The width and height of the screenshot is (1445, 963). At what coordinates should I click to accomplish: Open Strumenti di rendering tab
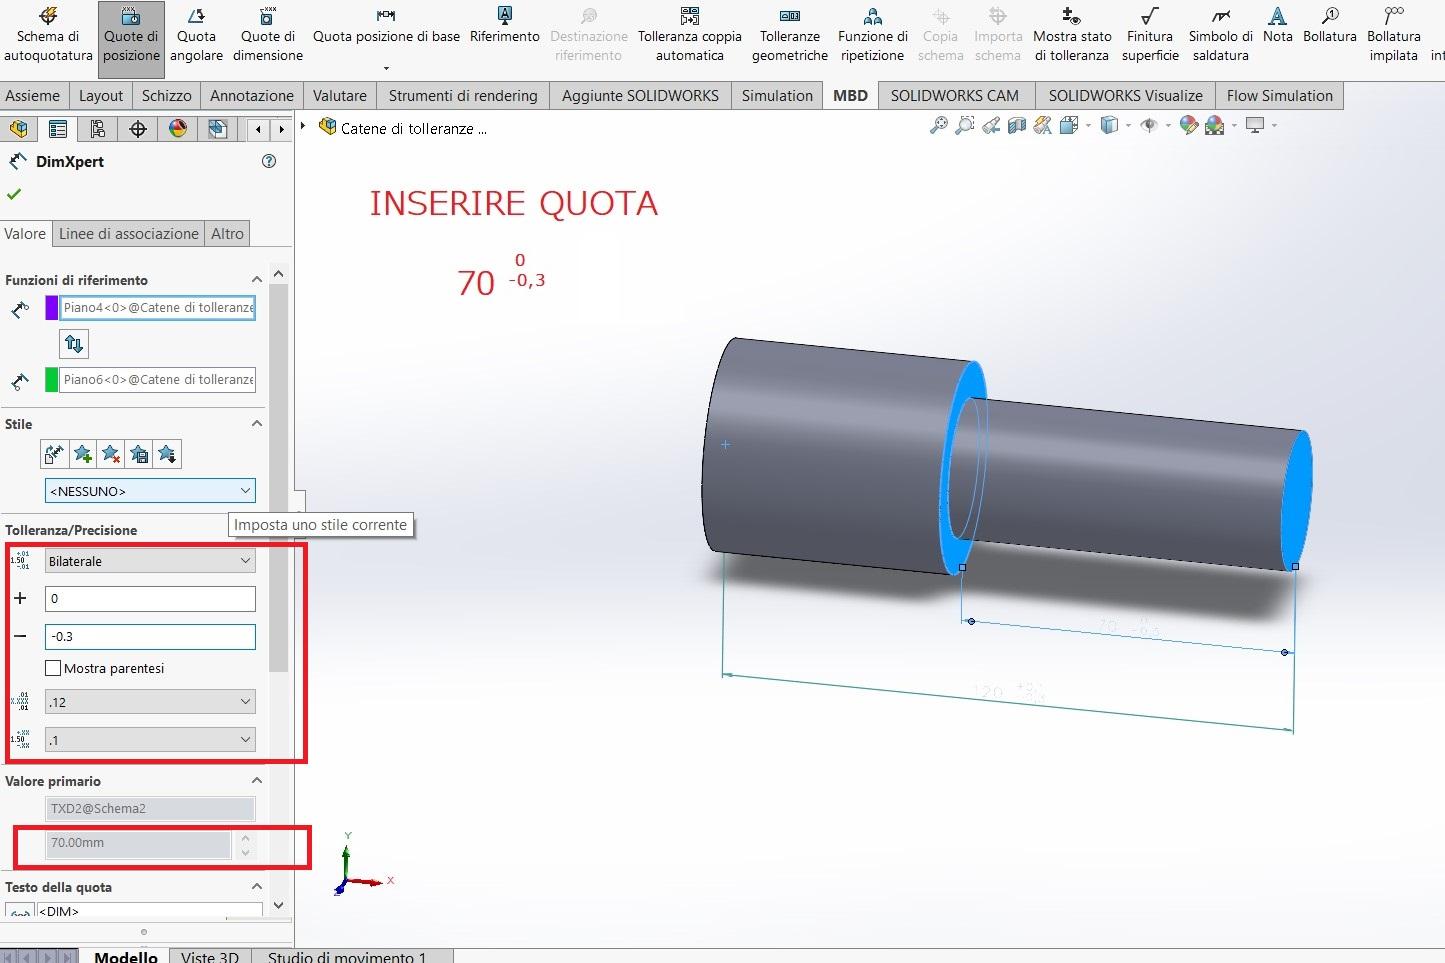pyautogui.click(x=463, y=95)
